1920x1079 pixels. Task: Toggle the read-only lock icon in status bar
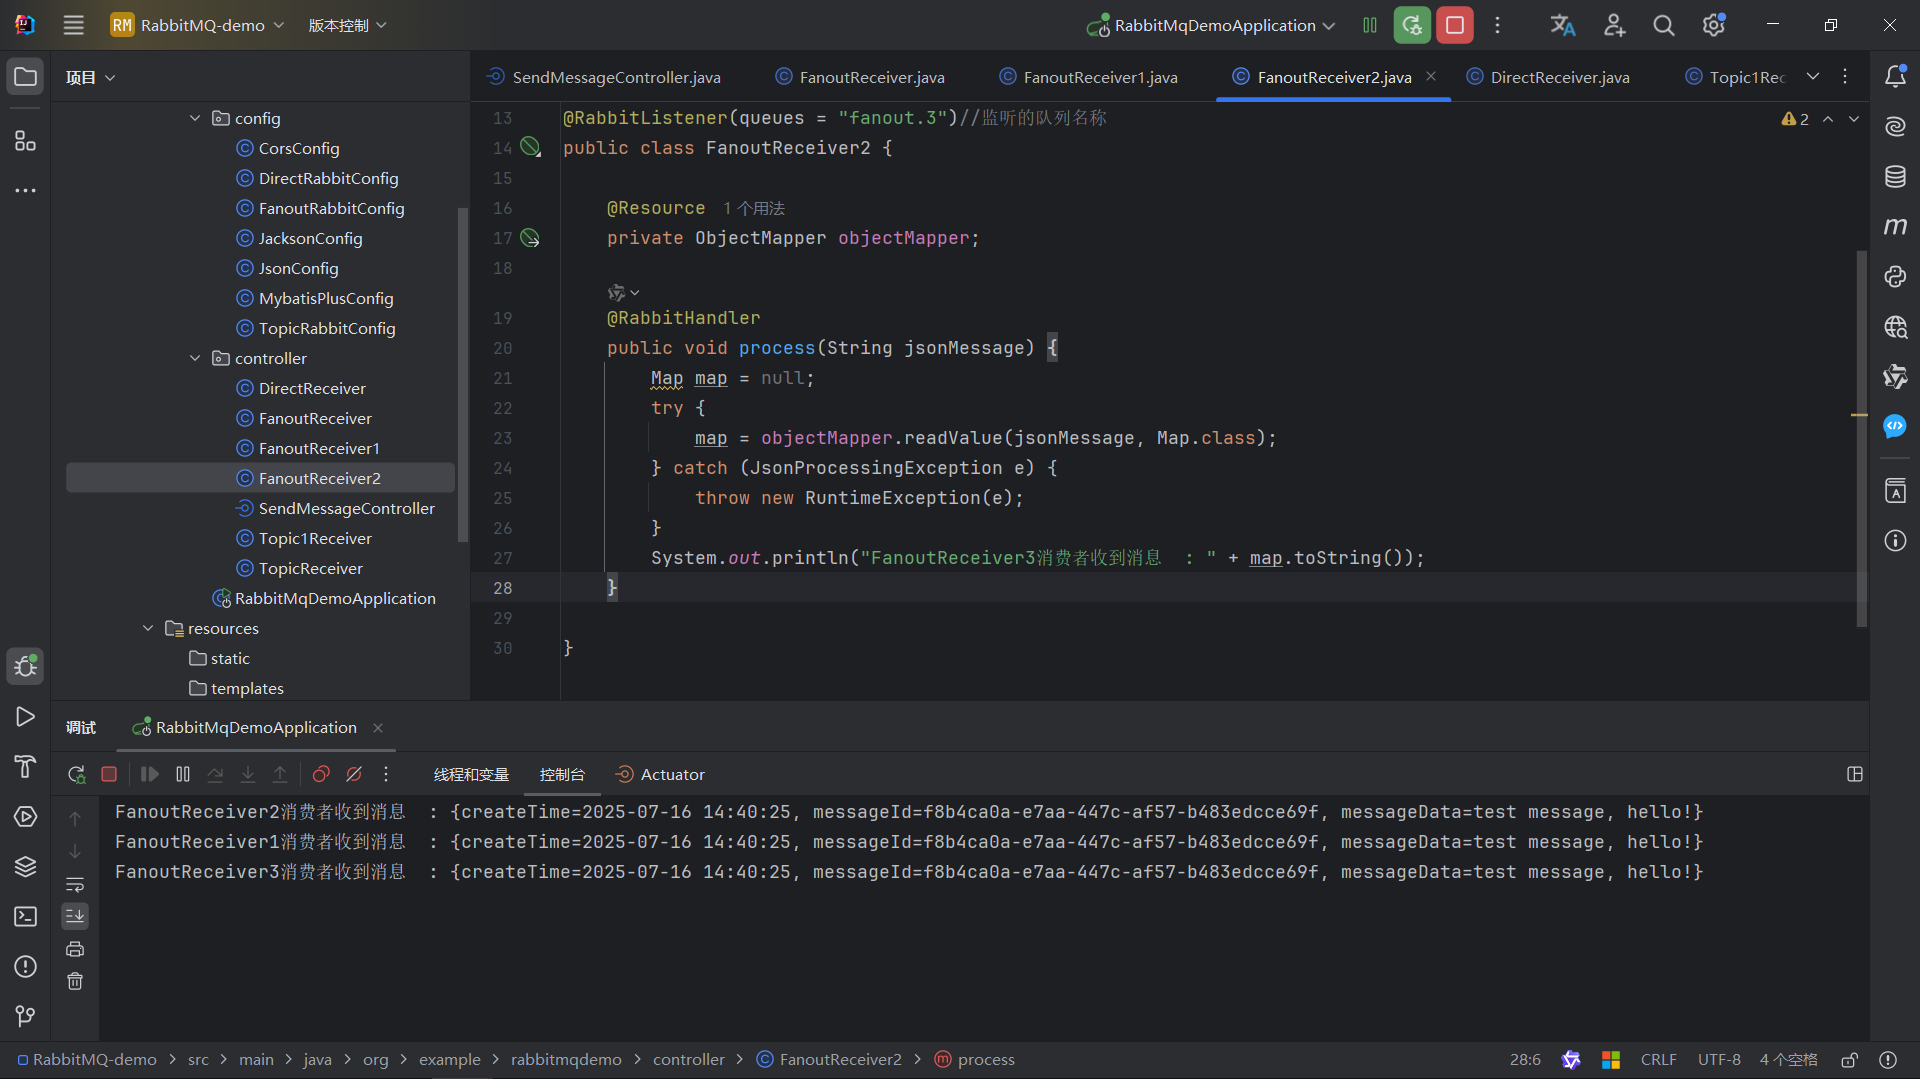pos(1850,1059)
